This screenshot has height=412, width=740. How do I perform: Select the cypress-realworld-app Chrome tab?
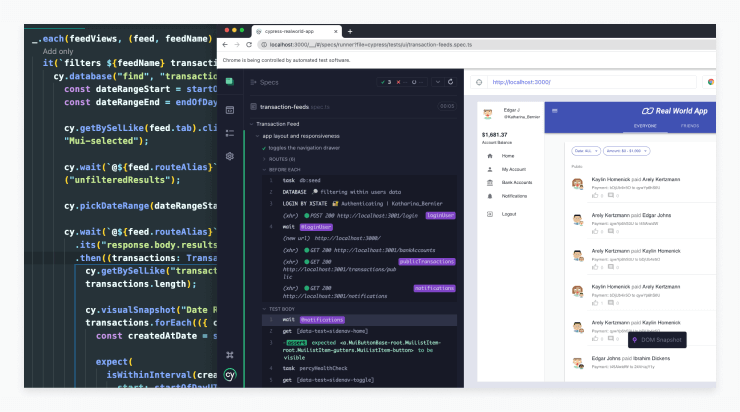[296, 32]
